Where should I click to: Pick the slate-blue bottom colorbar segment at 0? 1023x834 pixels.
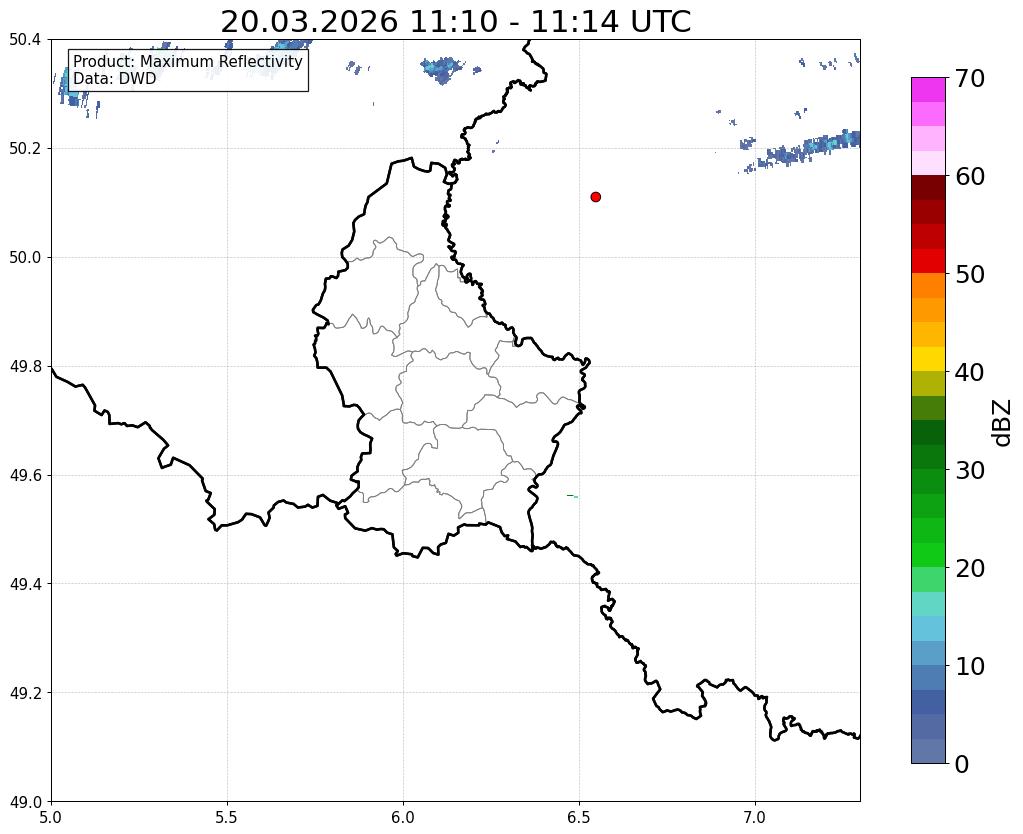(928, 750)
